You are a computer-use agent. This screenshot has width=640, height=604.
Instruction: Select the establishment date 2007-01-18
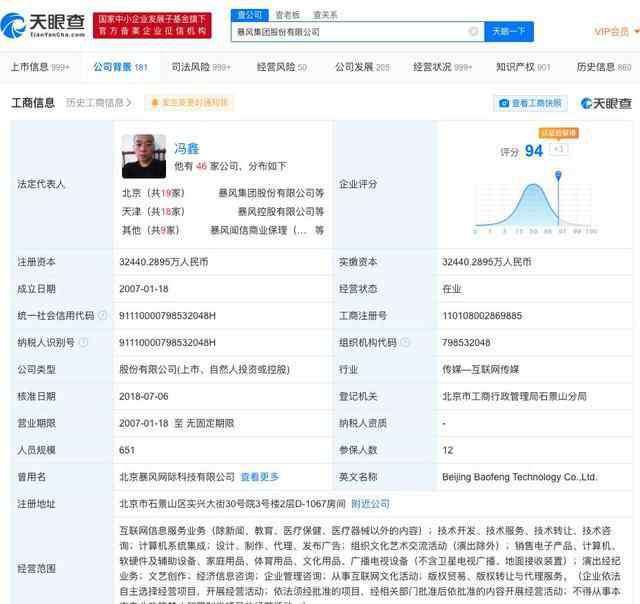pyautogui.click(x=144, y=289)
